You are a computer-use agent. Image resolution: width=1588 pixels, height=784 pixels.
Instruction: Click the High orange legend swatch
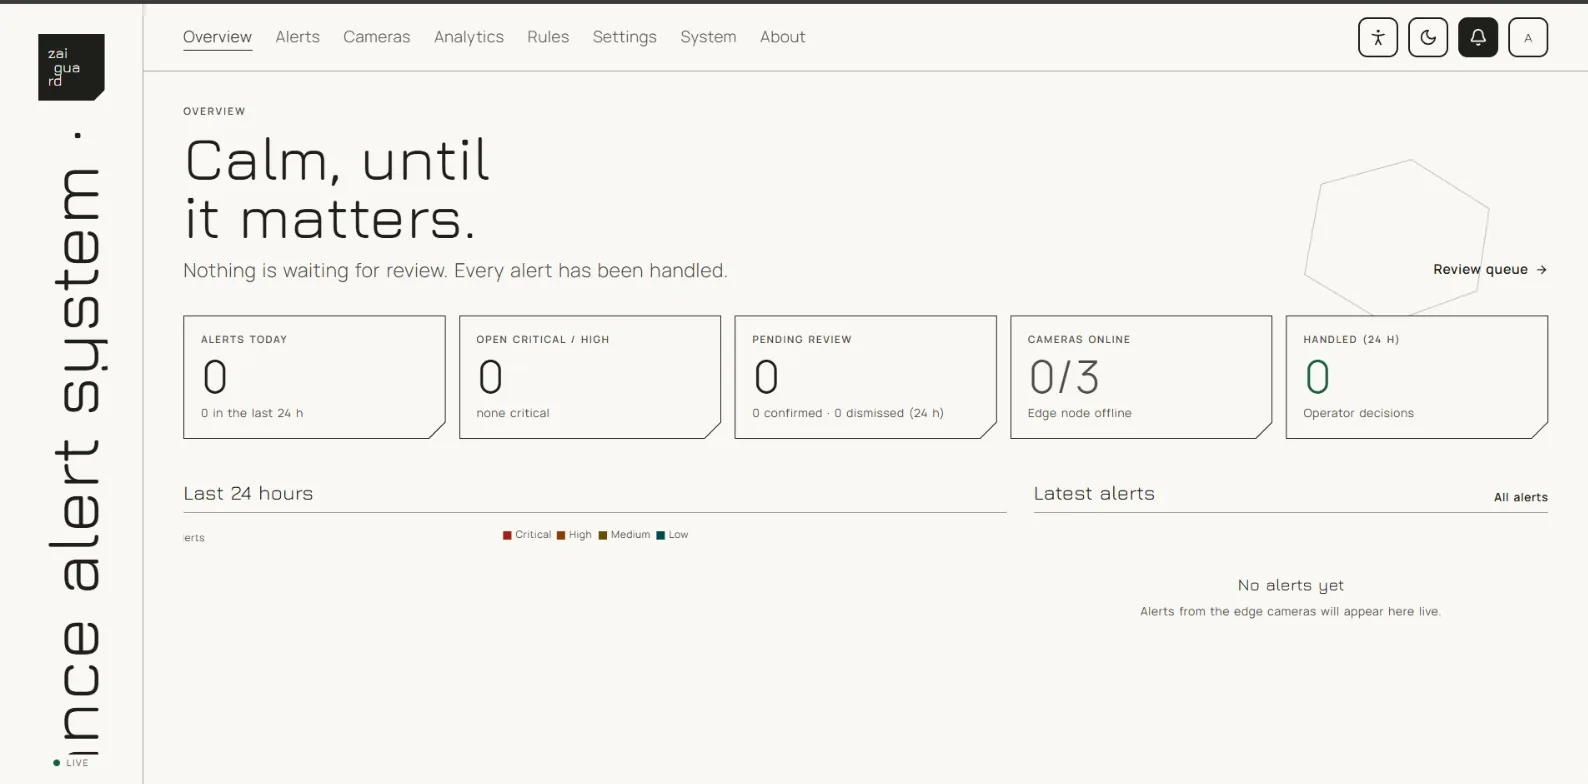click(561, 535)
